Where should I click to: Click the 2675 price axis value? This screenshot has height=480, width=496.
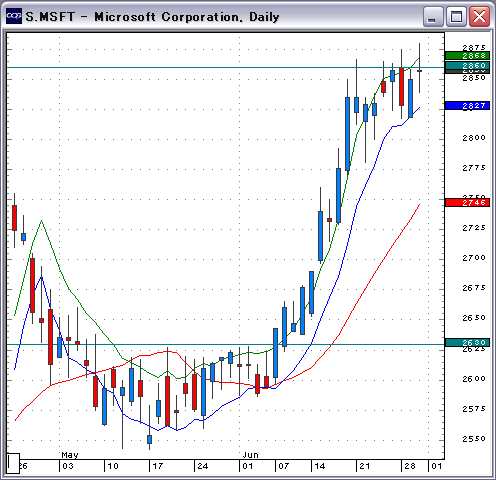pyautogui.click(x=474, y=288)
